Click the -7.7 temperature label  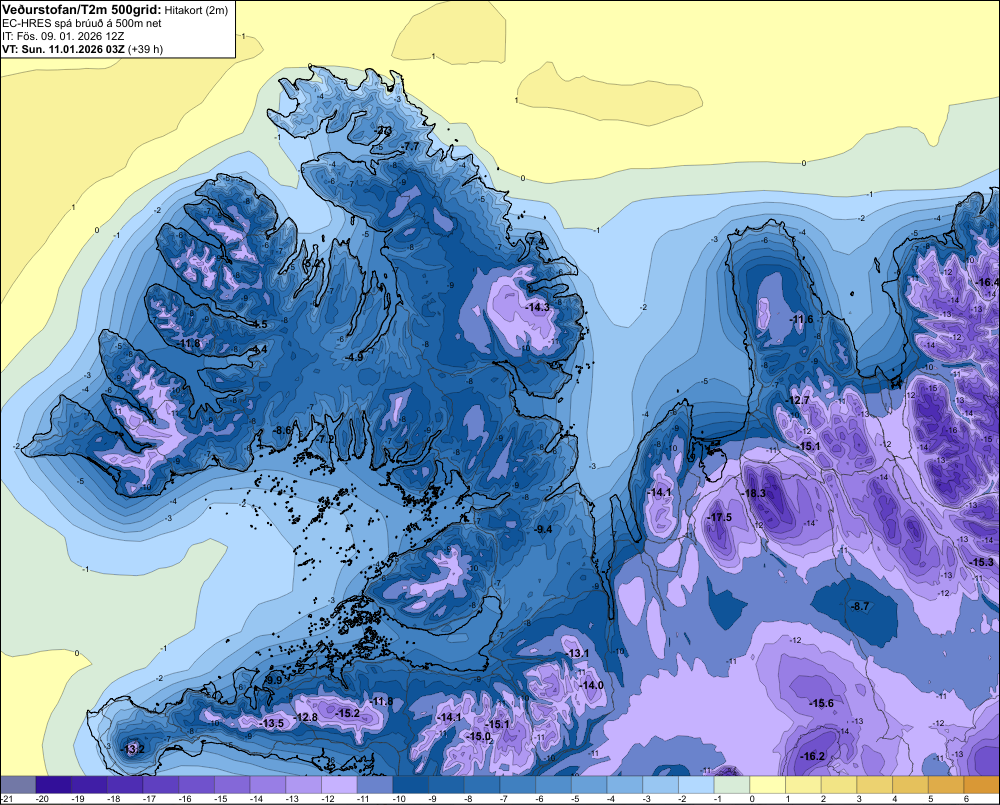[410, 146]
